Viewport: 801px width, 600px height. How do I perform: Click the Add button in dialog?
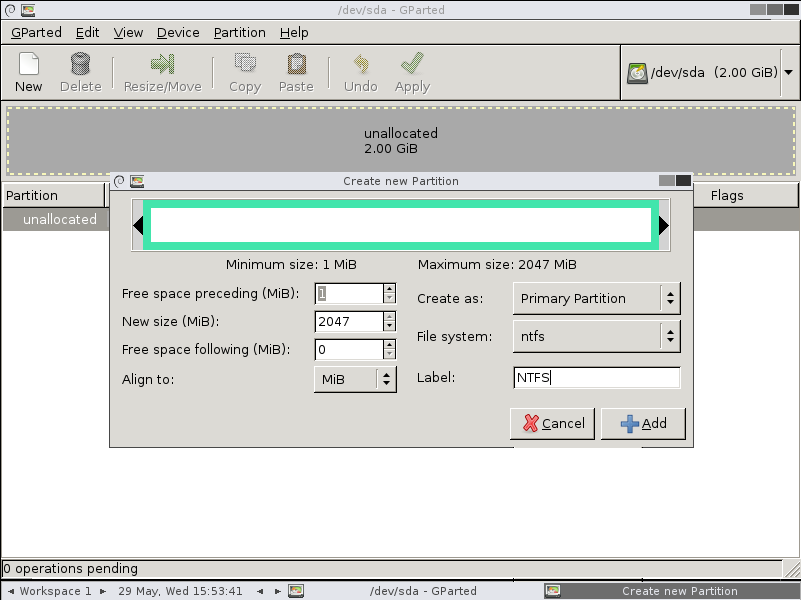click(x=643, y=423)
